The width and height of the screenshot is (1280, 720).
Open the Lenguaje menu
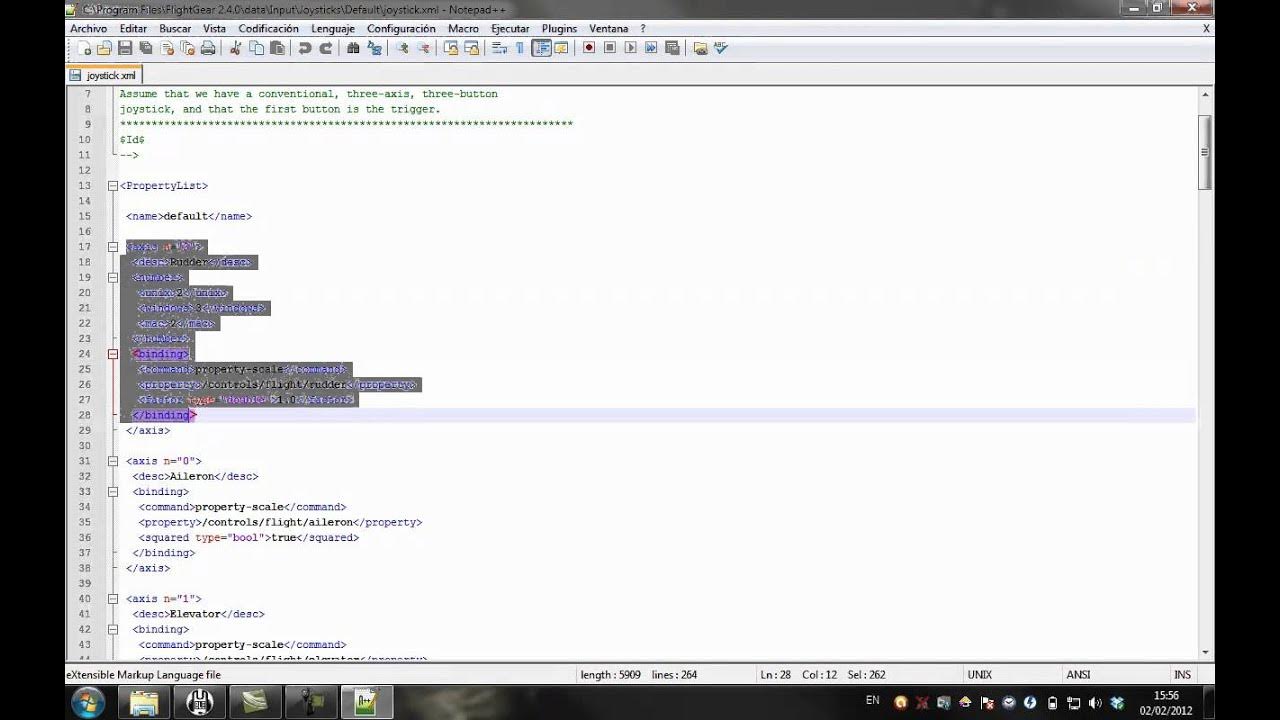pos(333,29)
